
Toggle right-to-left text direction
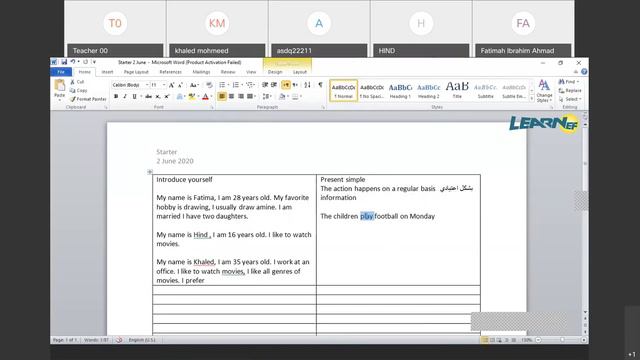pyautogui.click(x=295, y=85)
